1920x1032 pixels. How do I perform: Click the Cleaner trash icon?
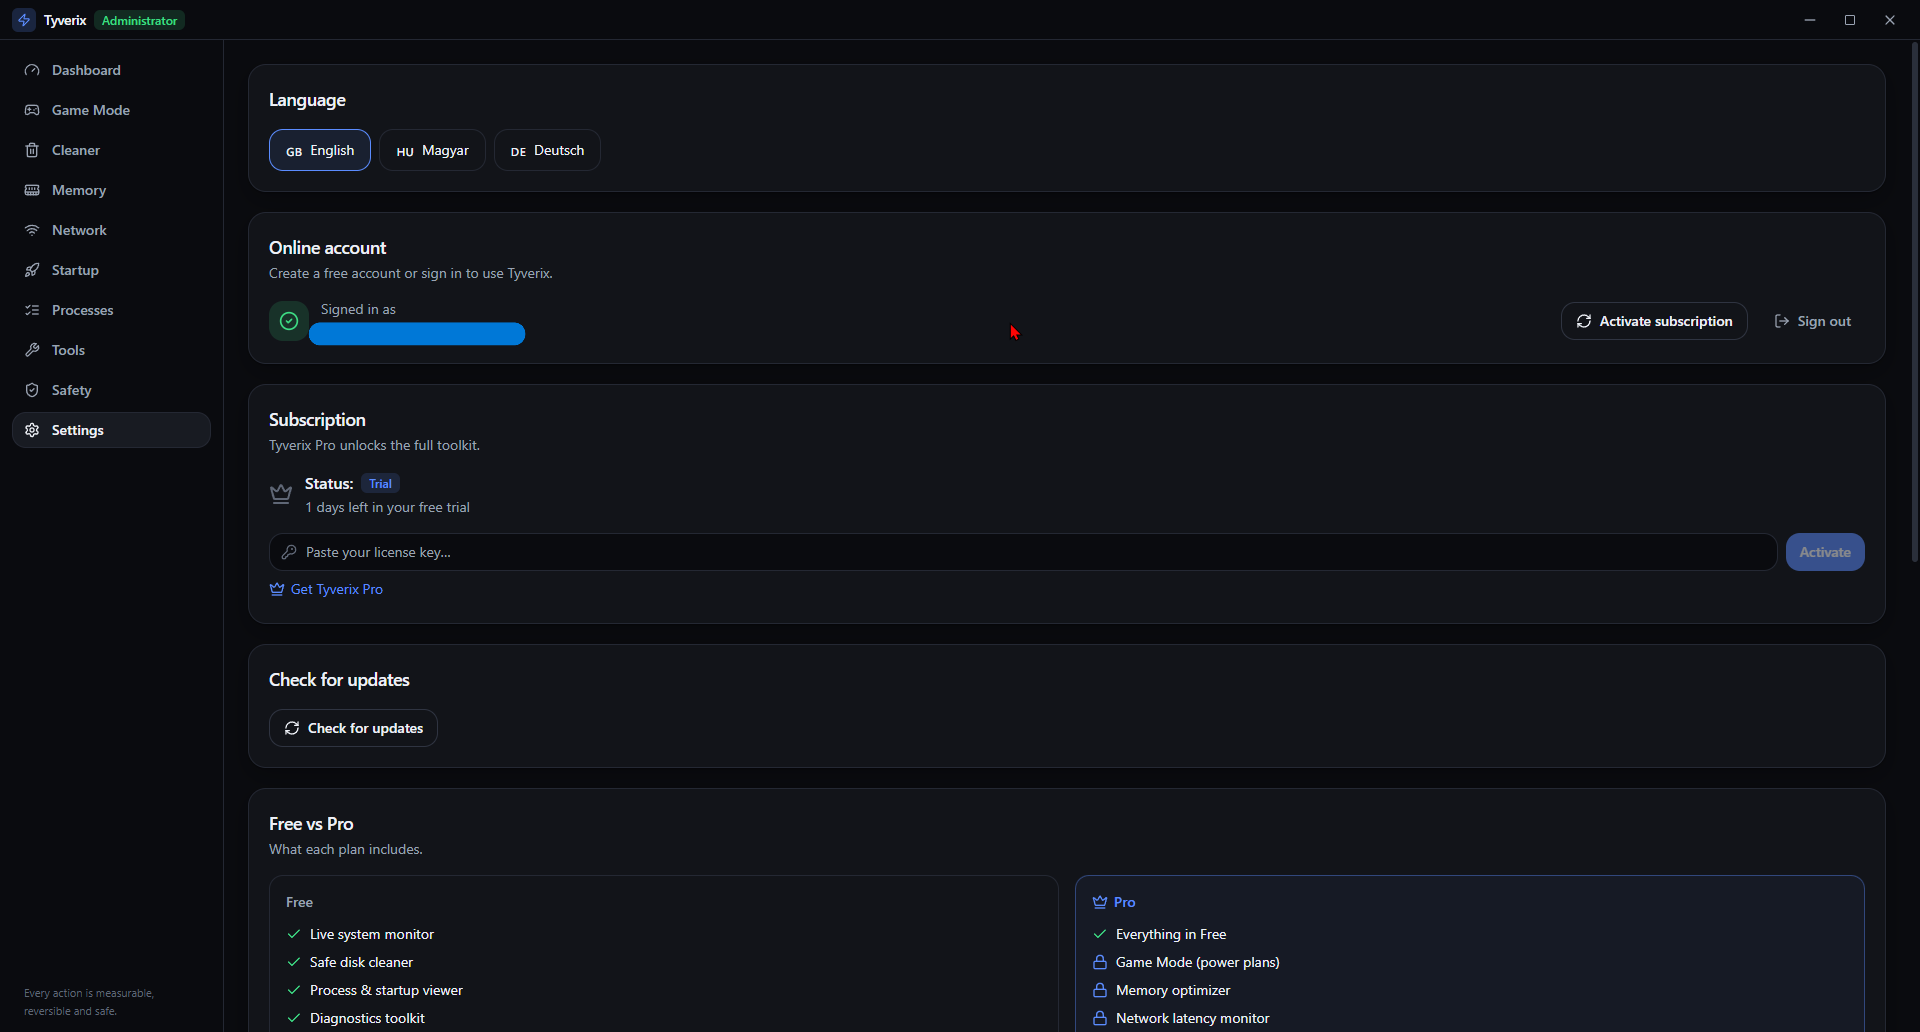32,150
